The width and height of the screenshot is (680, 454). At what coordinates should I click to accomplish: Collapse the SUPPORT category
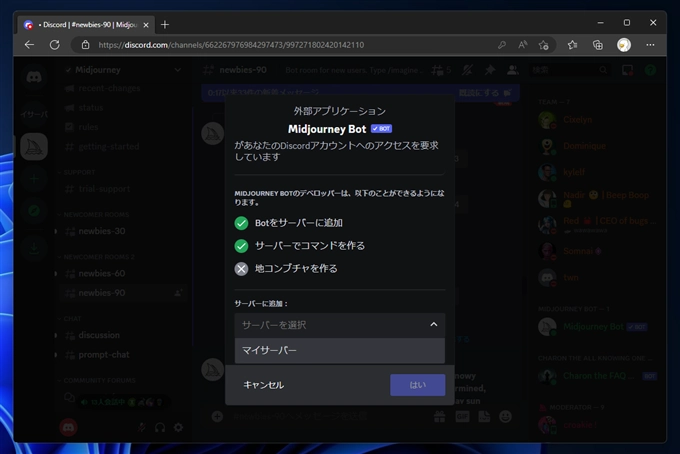(x=76, y=172)
